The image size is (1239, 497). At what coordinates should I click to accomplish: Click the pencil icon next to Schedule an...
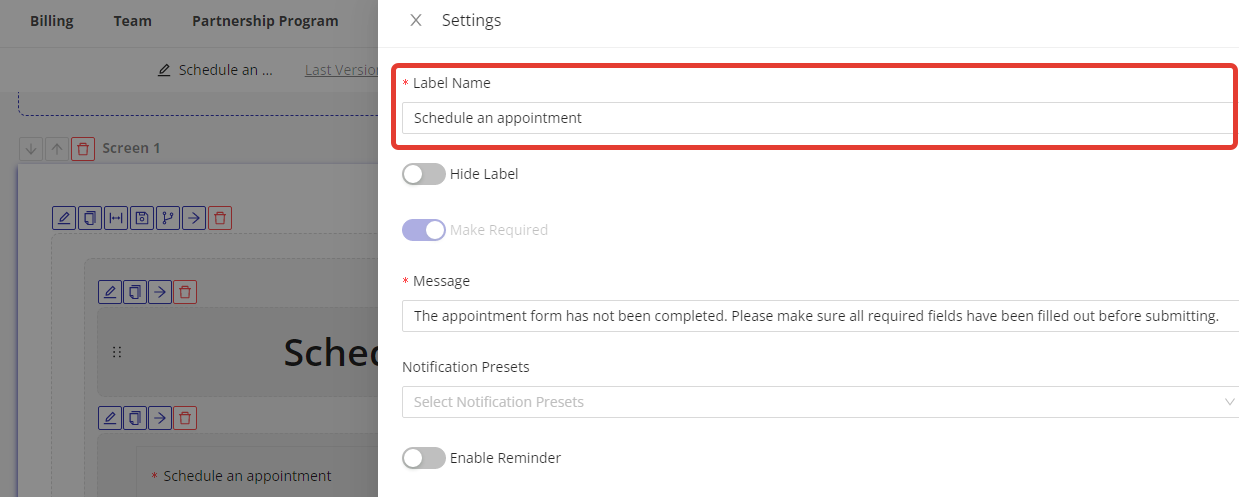[x=164, y=71]
